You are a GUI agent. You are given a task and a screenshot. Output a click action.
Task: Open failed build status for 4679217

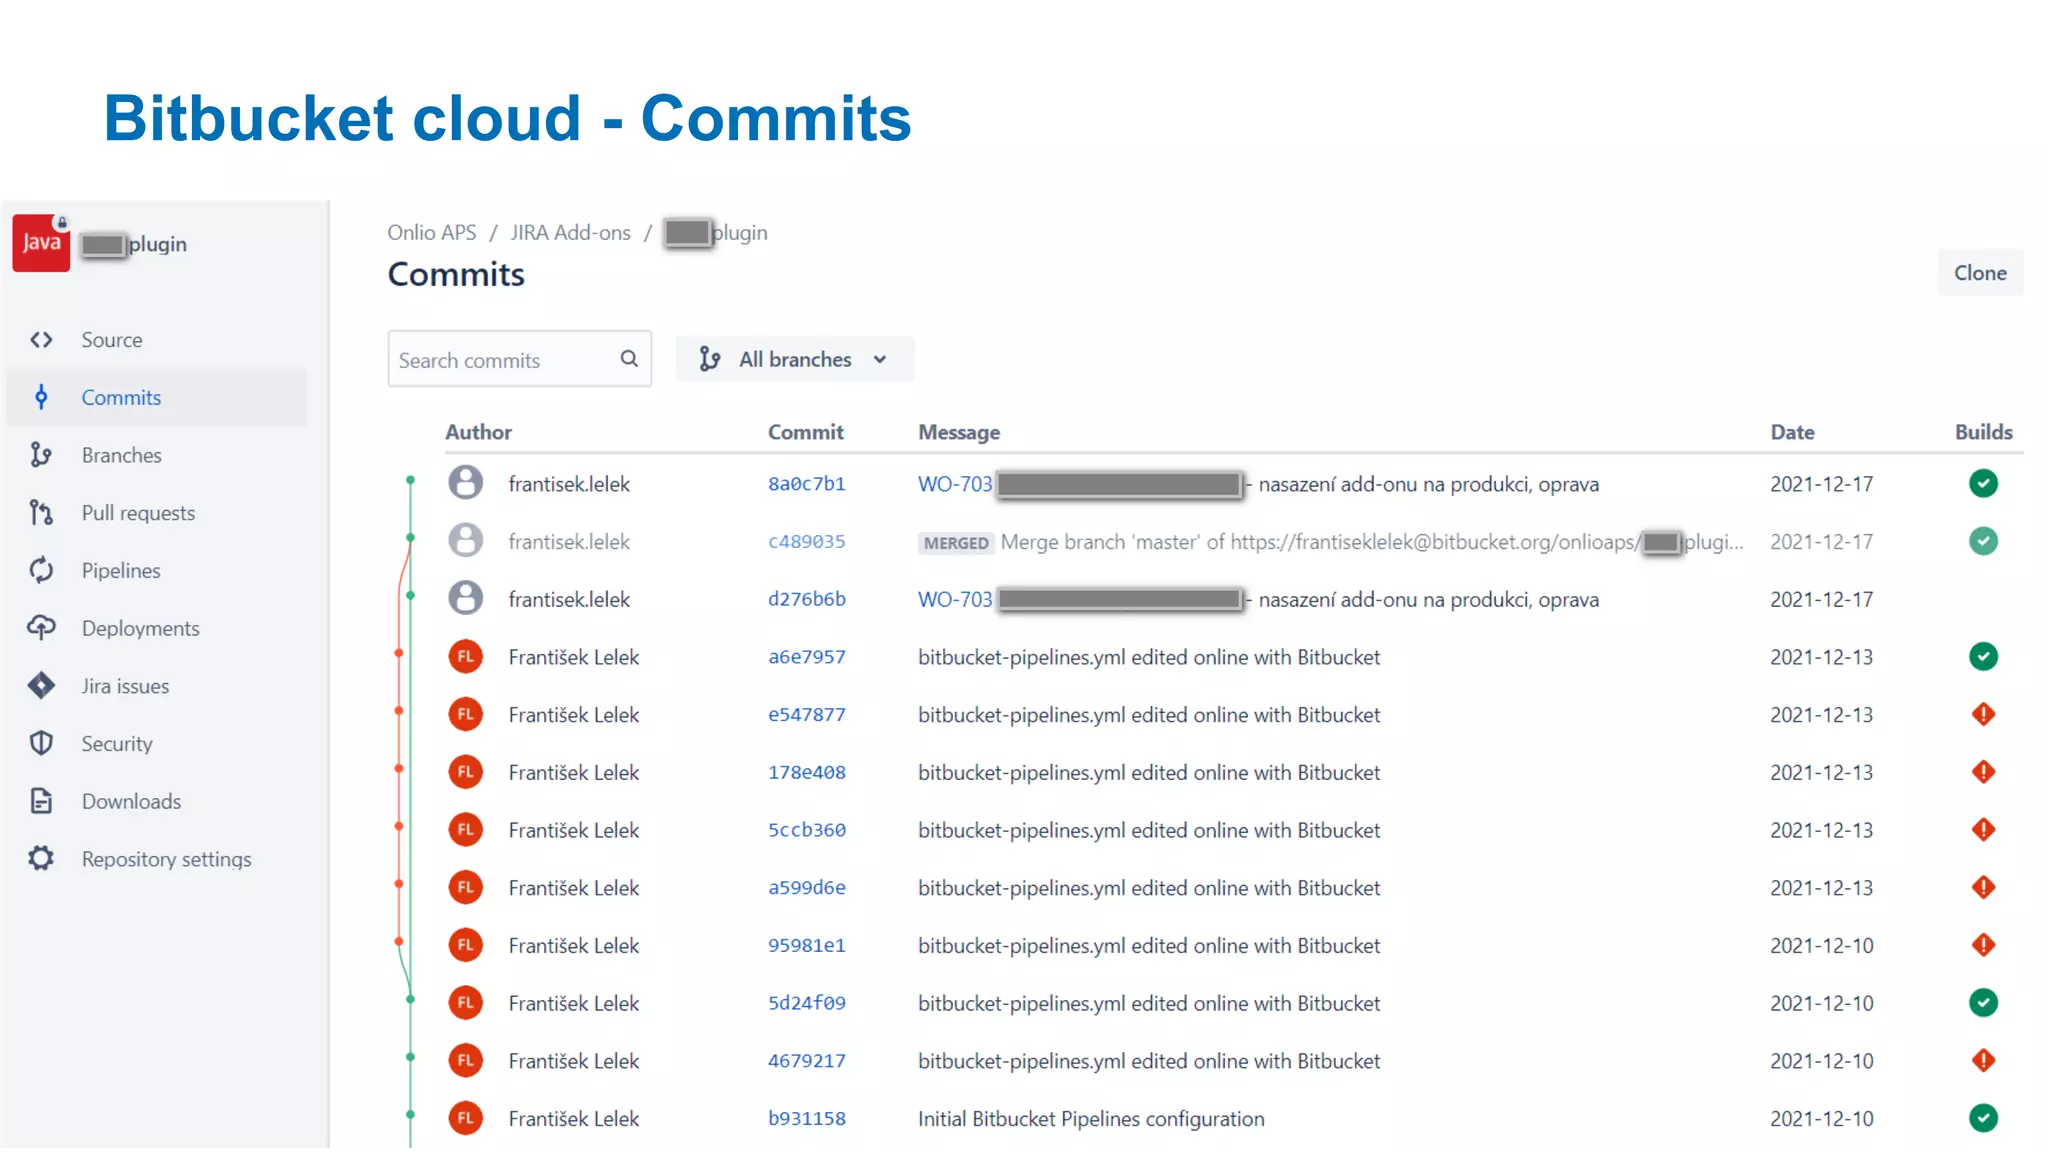1983,1060
